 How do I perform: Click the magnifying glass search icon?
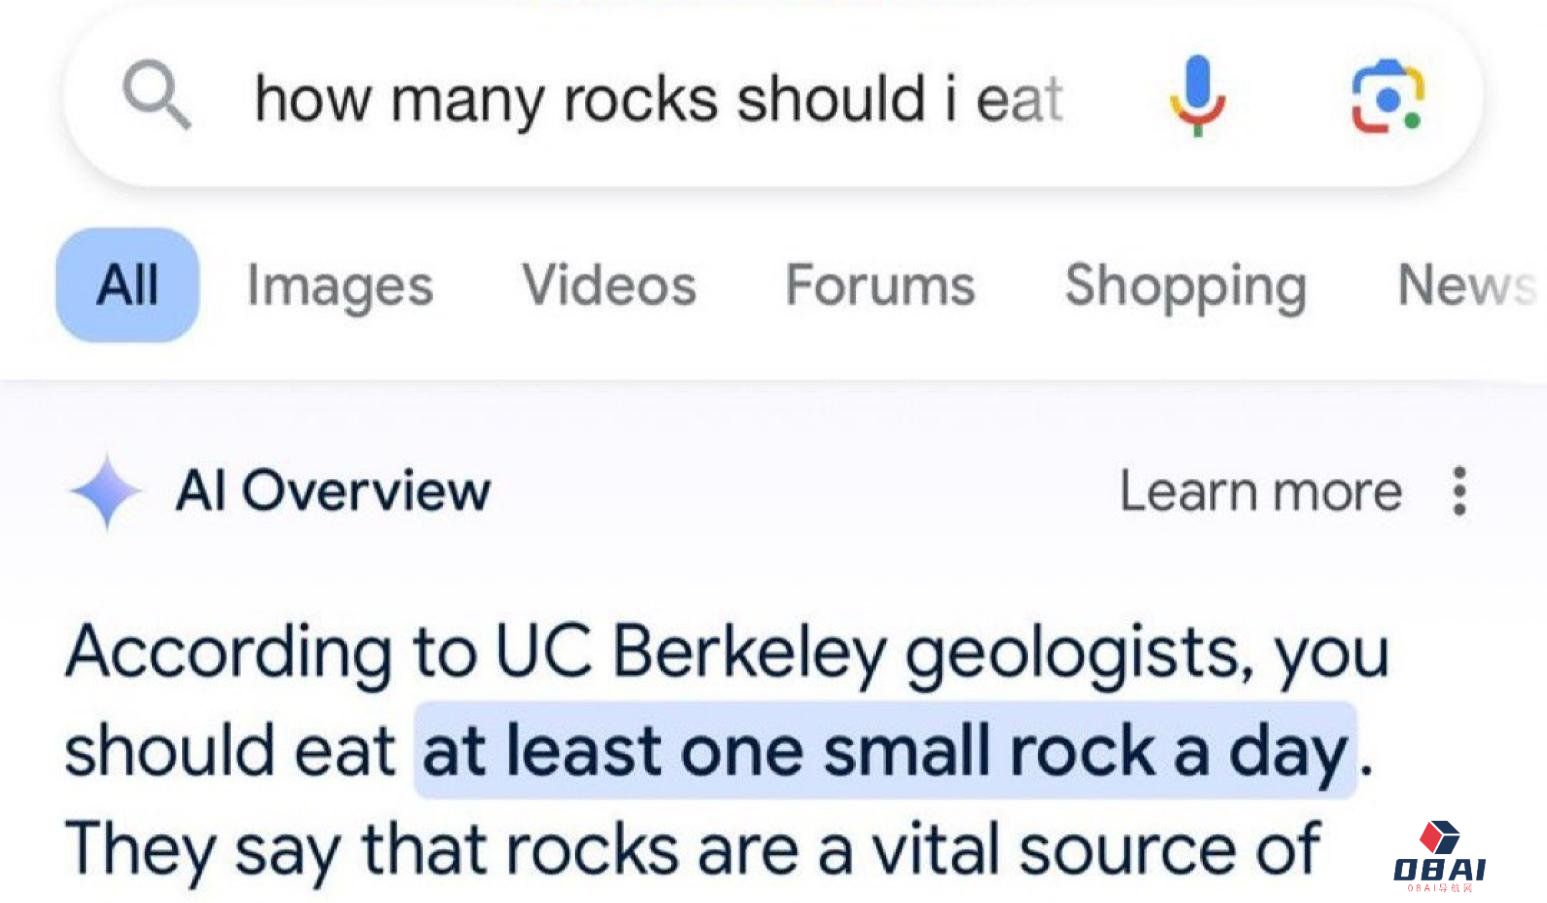click(x=156, y=95)
